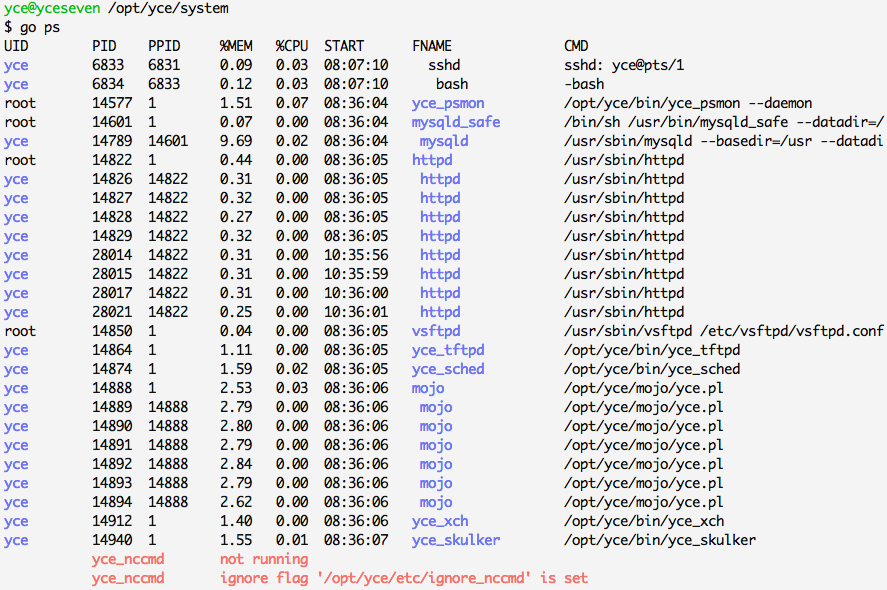This screenshot has height=590, width=887.
Task: Click the '-bash' command entry
Action: coord(584,84)
